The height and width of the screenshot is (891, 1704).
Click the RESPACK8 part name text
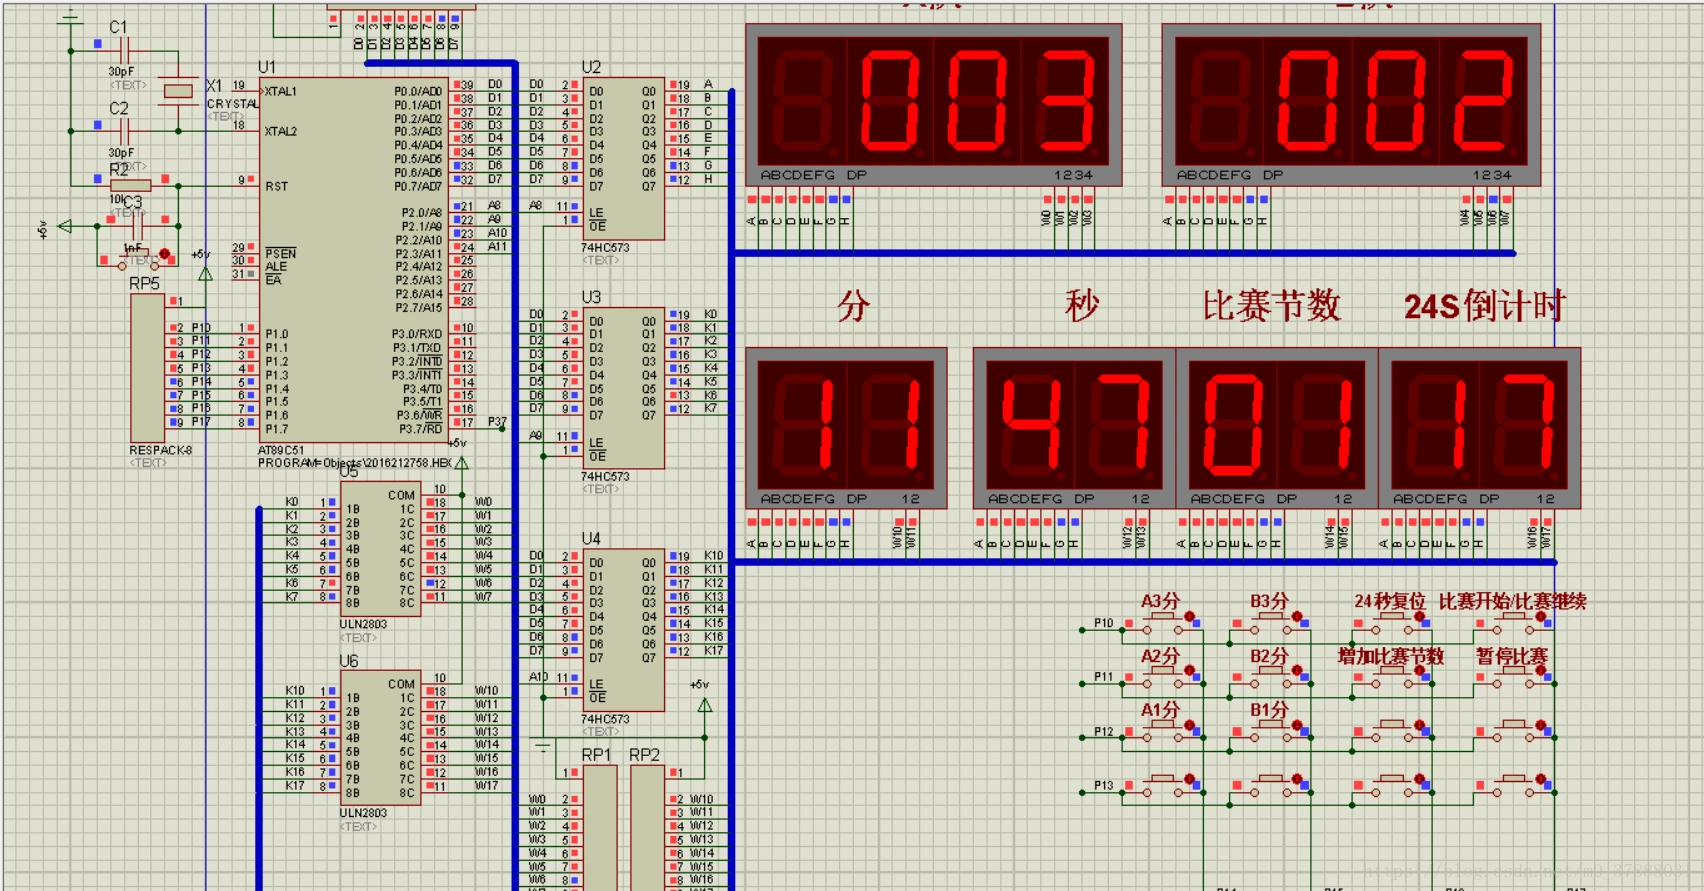[x=160, y=450]
